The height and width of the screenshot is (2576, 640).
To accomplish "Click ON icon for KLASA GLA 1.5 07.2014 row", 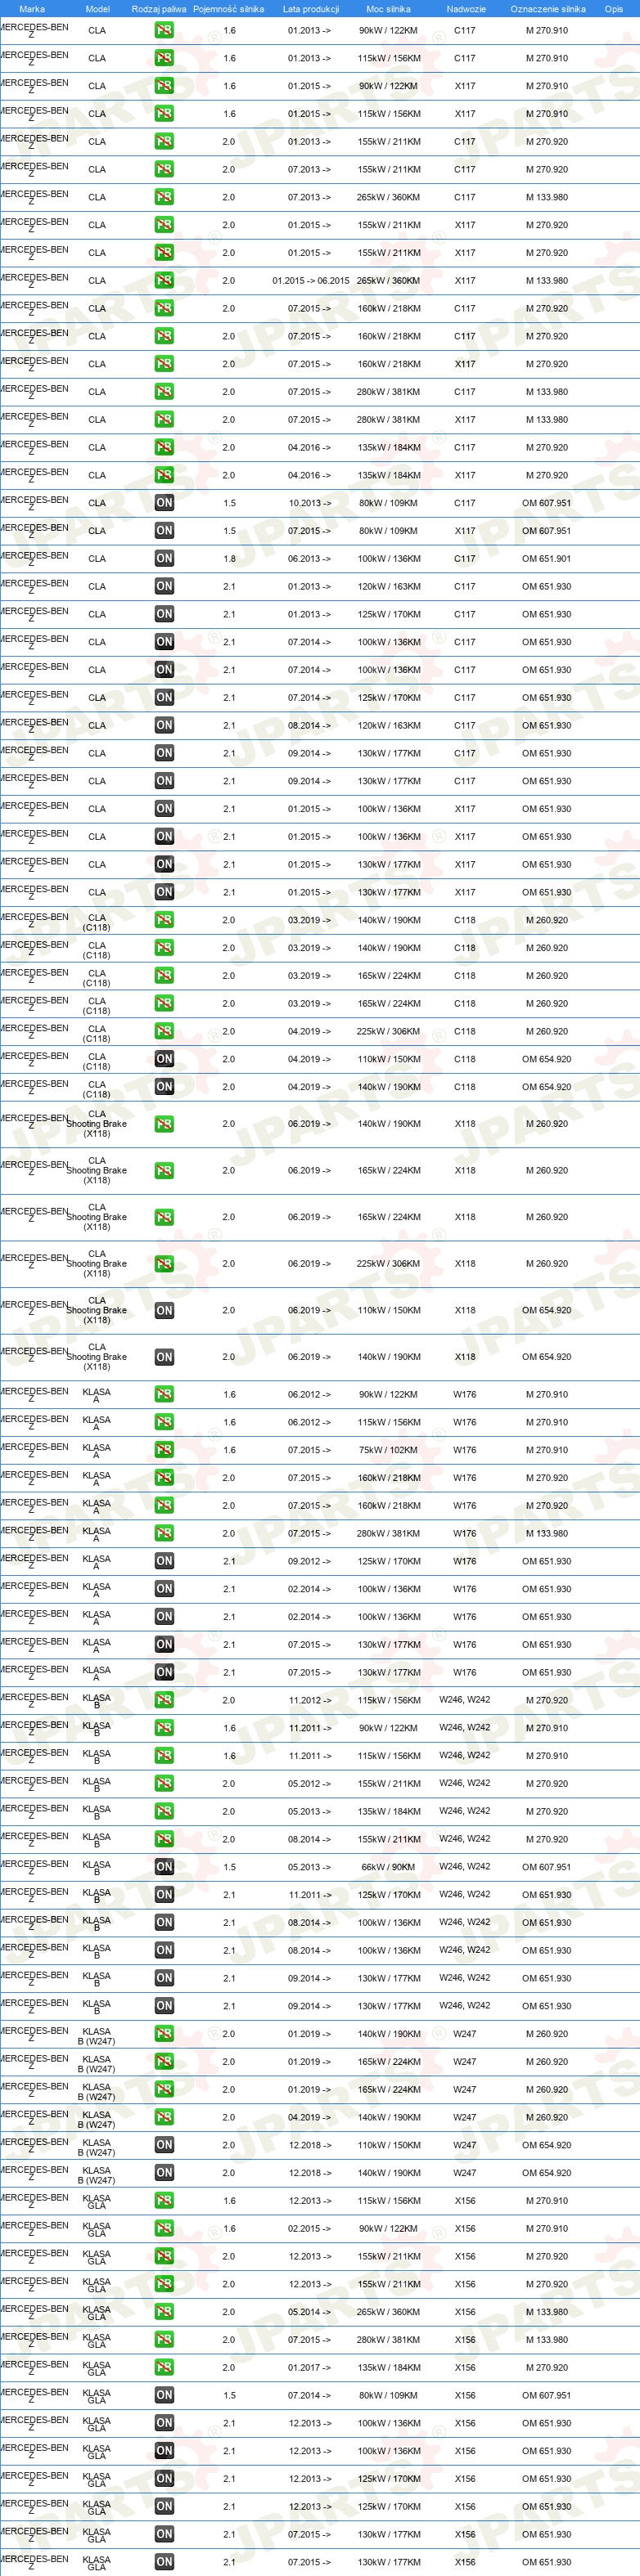I will coord(164,2395).
